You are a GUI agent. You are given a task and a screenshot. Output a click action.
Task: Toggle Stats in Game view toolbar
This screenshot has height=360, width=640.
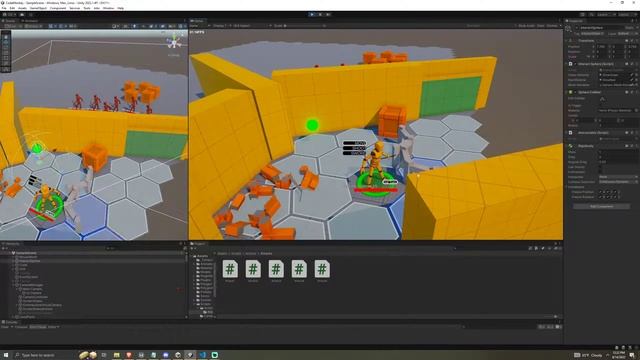(x=540, y=26)
